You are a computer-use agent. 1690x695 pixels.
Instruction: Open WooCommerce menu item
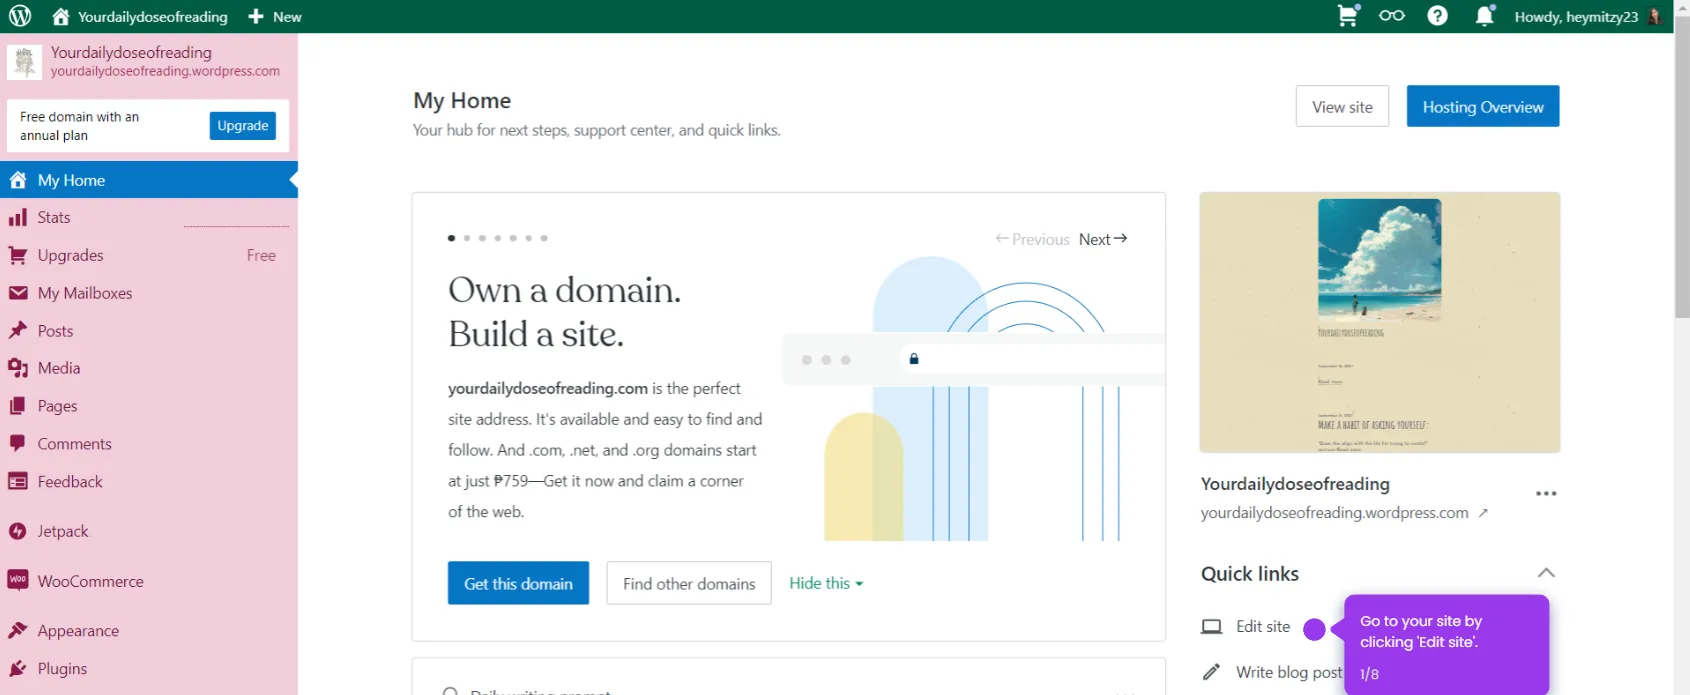tap(149, 581)
